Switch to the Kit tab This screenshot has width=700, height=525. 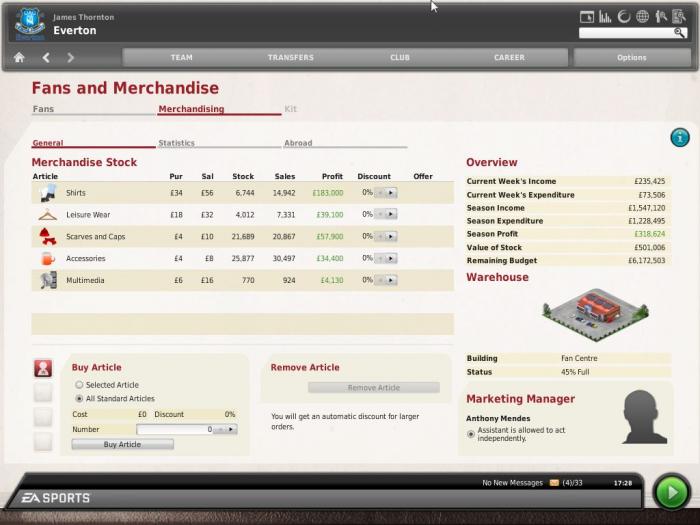290,109
